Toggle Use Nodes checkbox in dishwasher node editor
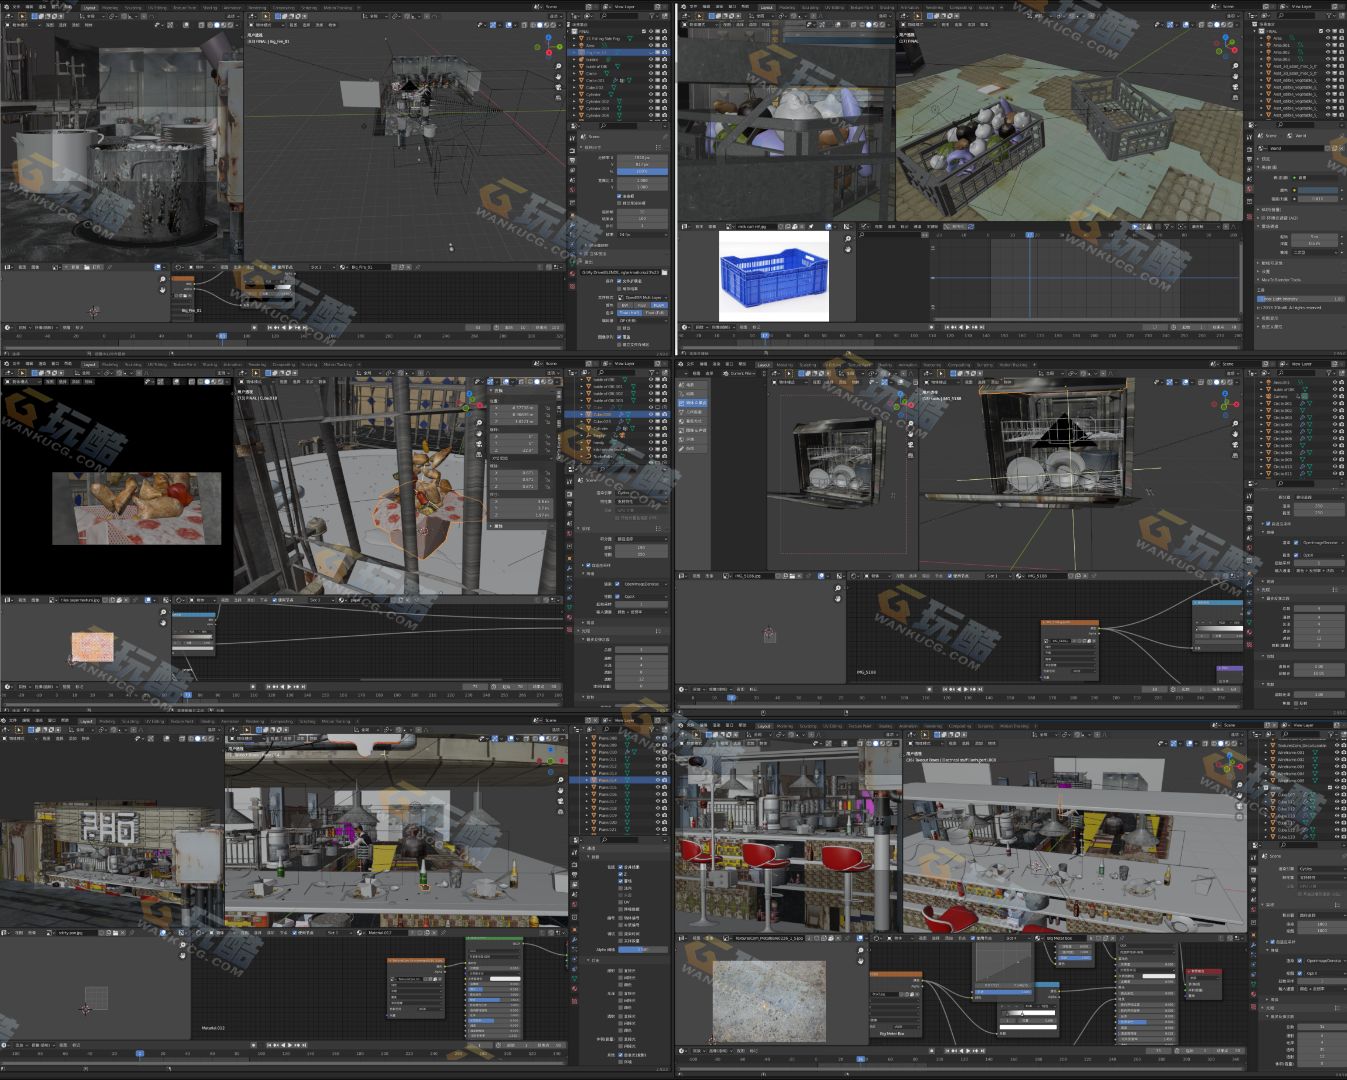 click(x=950, y=576)
